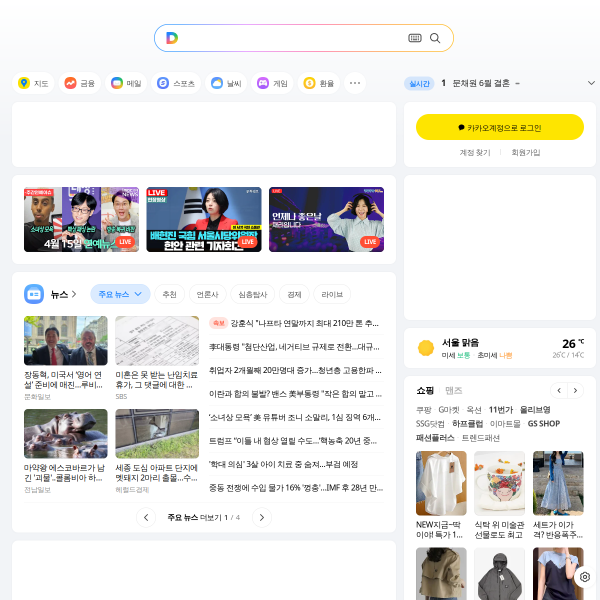The height and width of the screenshot is (600, 600).
Task: Open 속보 강훈식 나프타 headline
Action: click(294, 323)
